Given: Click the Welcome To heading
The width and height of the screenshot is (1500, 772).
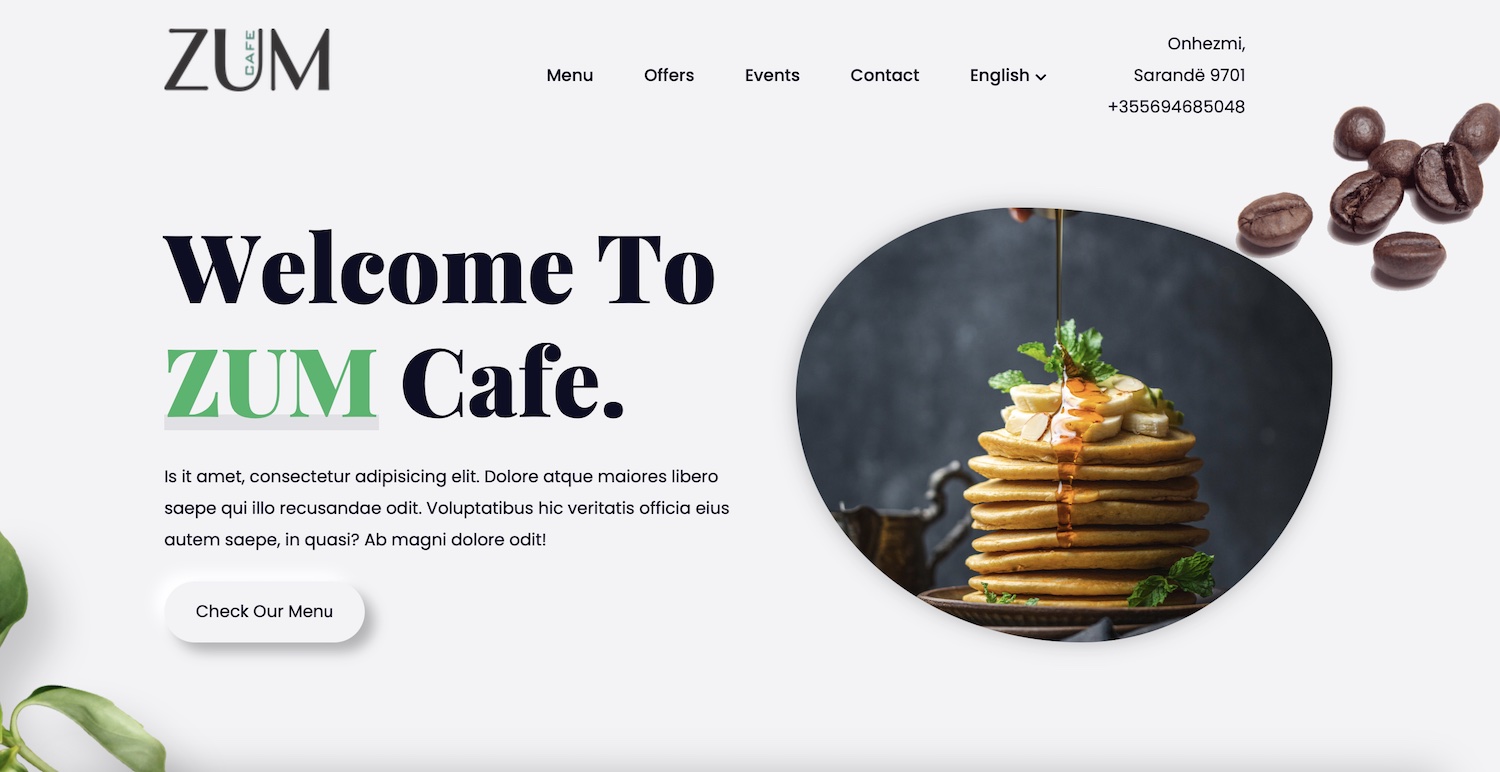Looking at the screenshot, I should coord(440,270).
